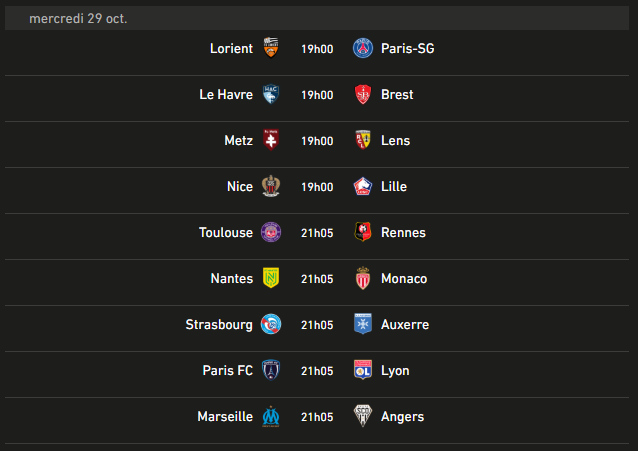This screenshot has width=638, height=451.
Task: Click the Strasbourg–Auxerre 21h05 match time
Action: pos(317,325)
